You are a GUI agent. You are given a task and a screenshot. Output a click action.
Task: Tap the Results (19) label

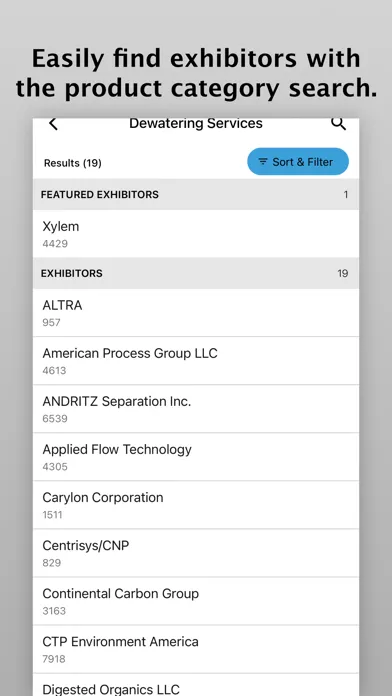pyautogui.click(x=73, y=163)
